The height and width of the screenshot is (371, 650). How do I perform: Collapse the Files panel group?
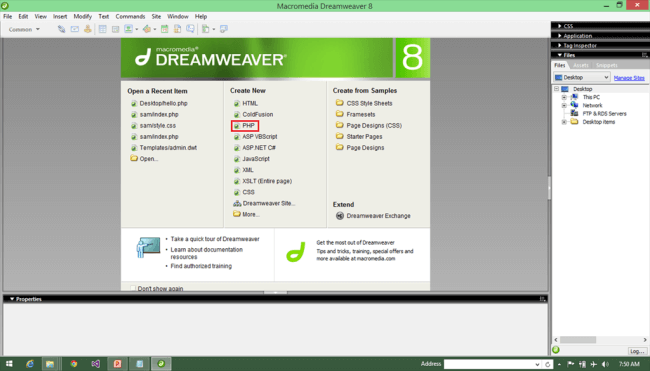click(x=560, y=55)
